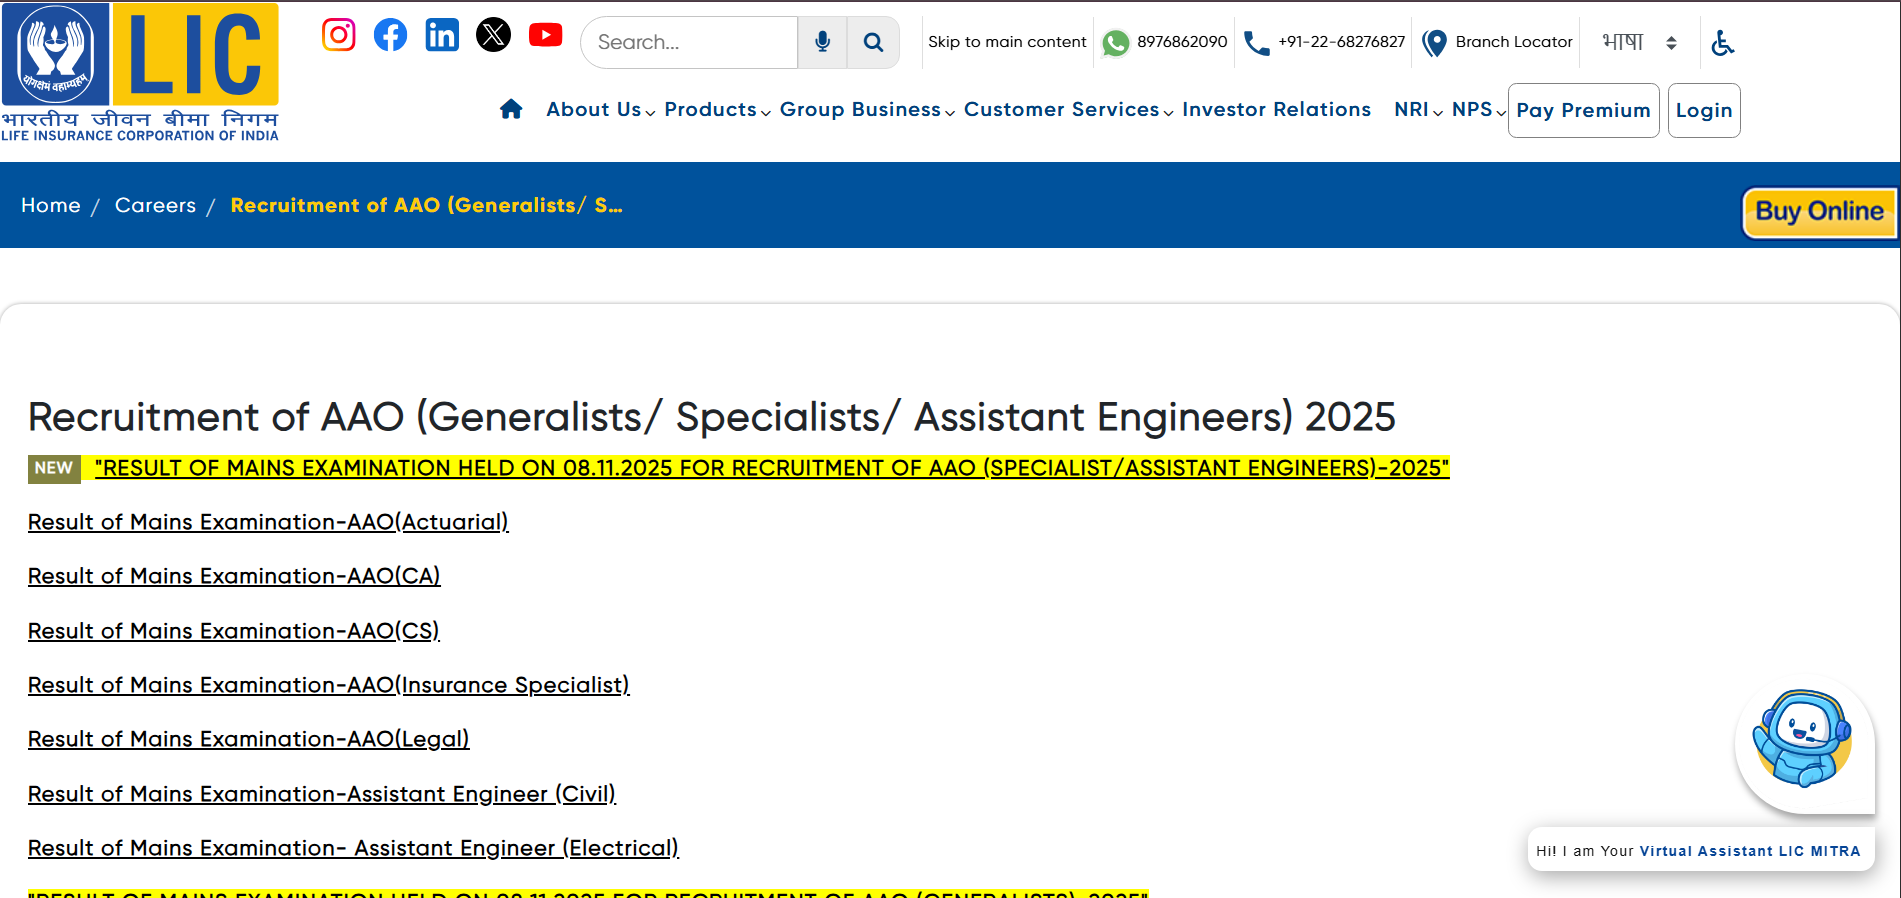Click the X (Twitter) icon
1901x898 pixels.
tap(493, 35)
